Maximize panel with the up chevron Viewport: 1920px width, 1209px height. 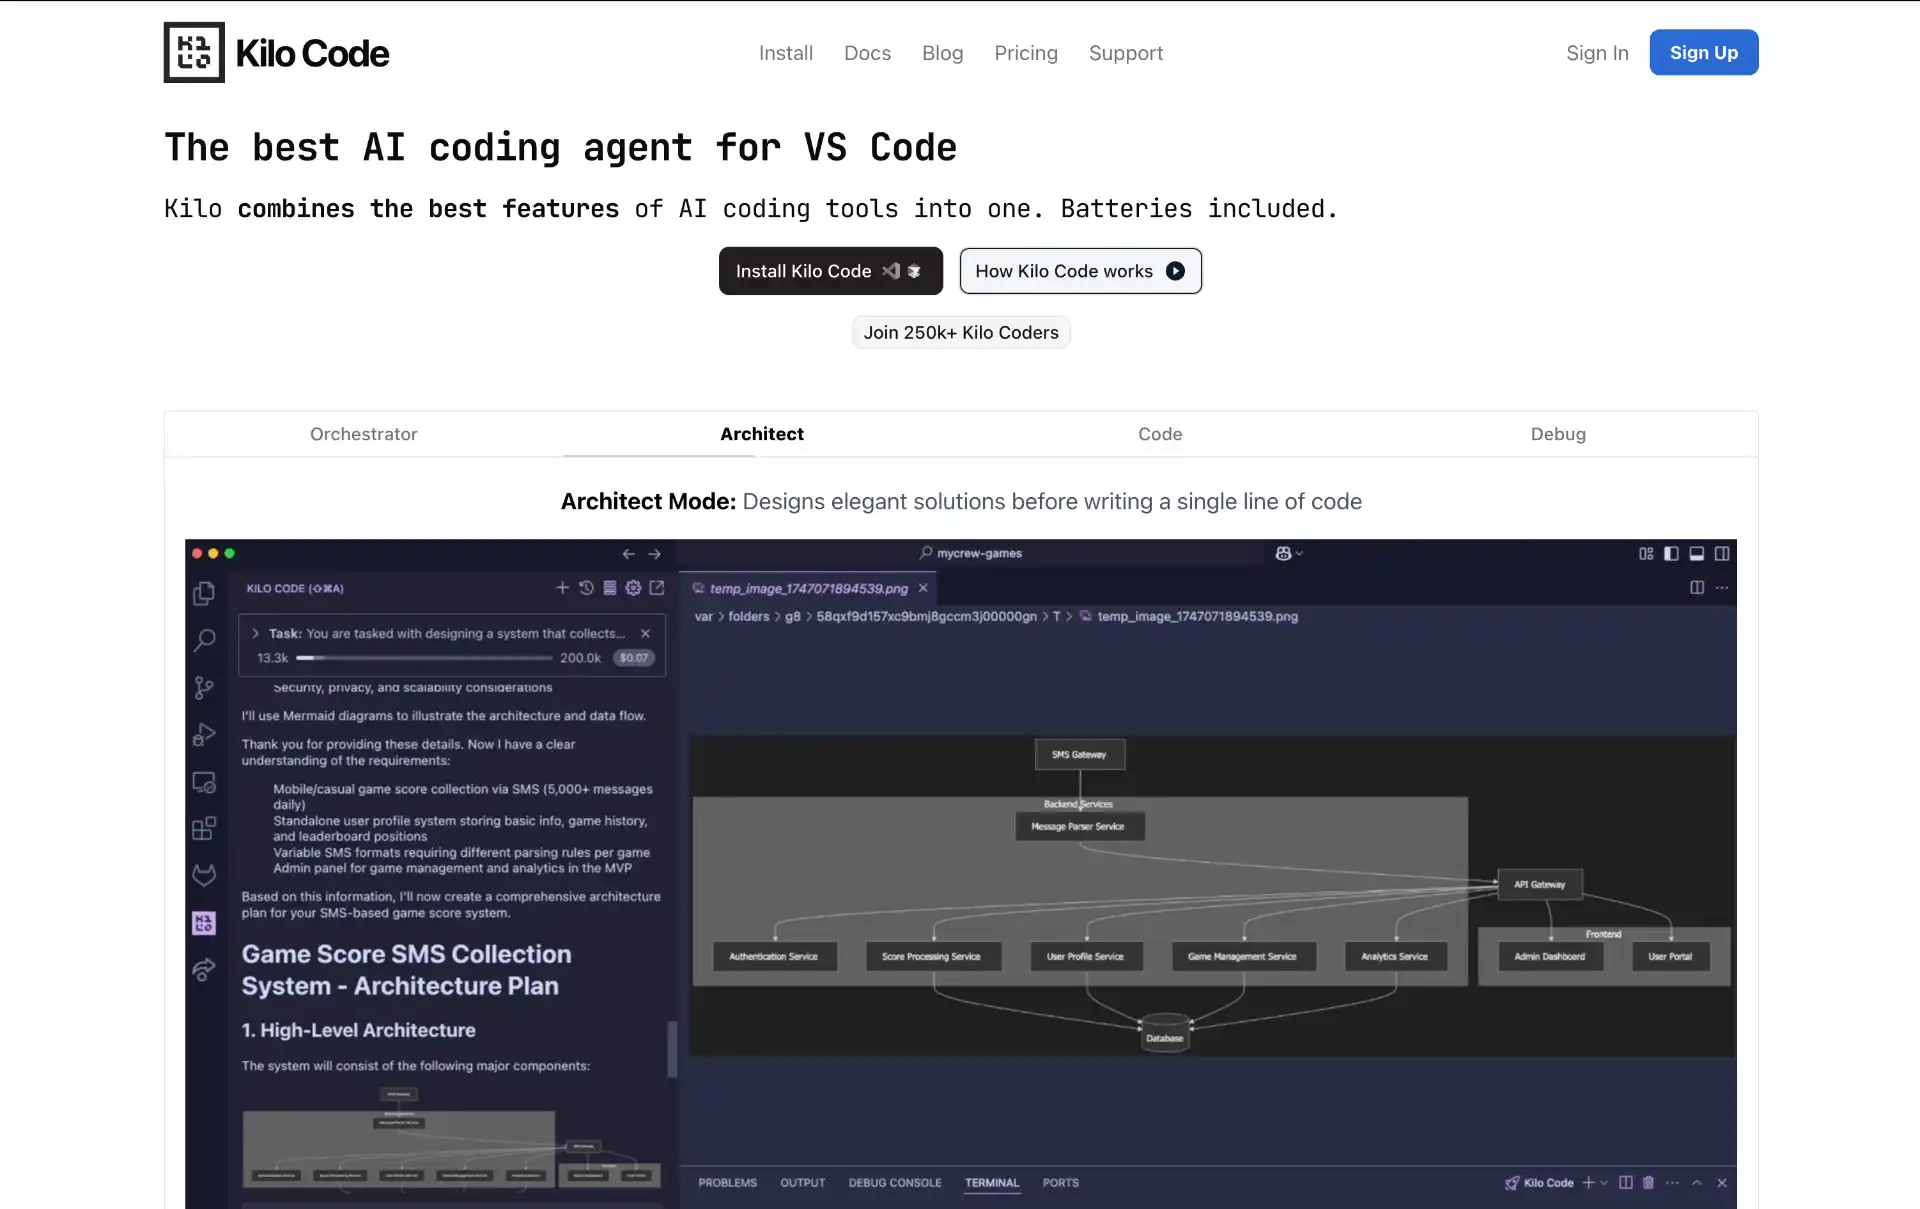(x=1697, y=1183)
